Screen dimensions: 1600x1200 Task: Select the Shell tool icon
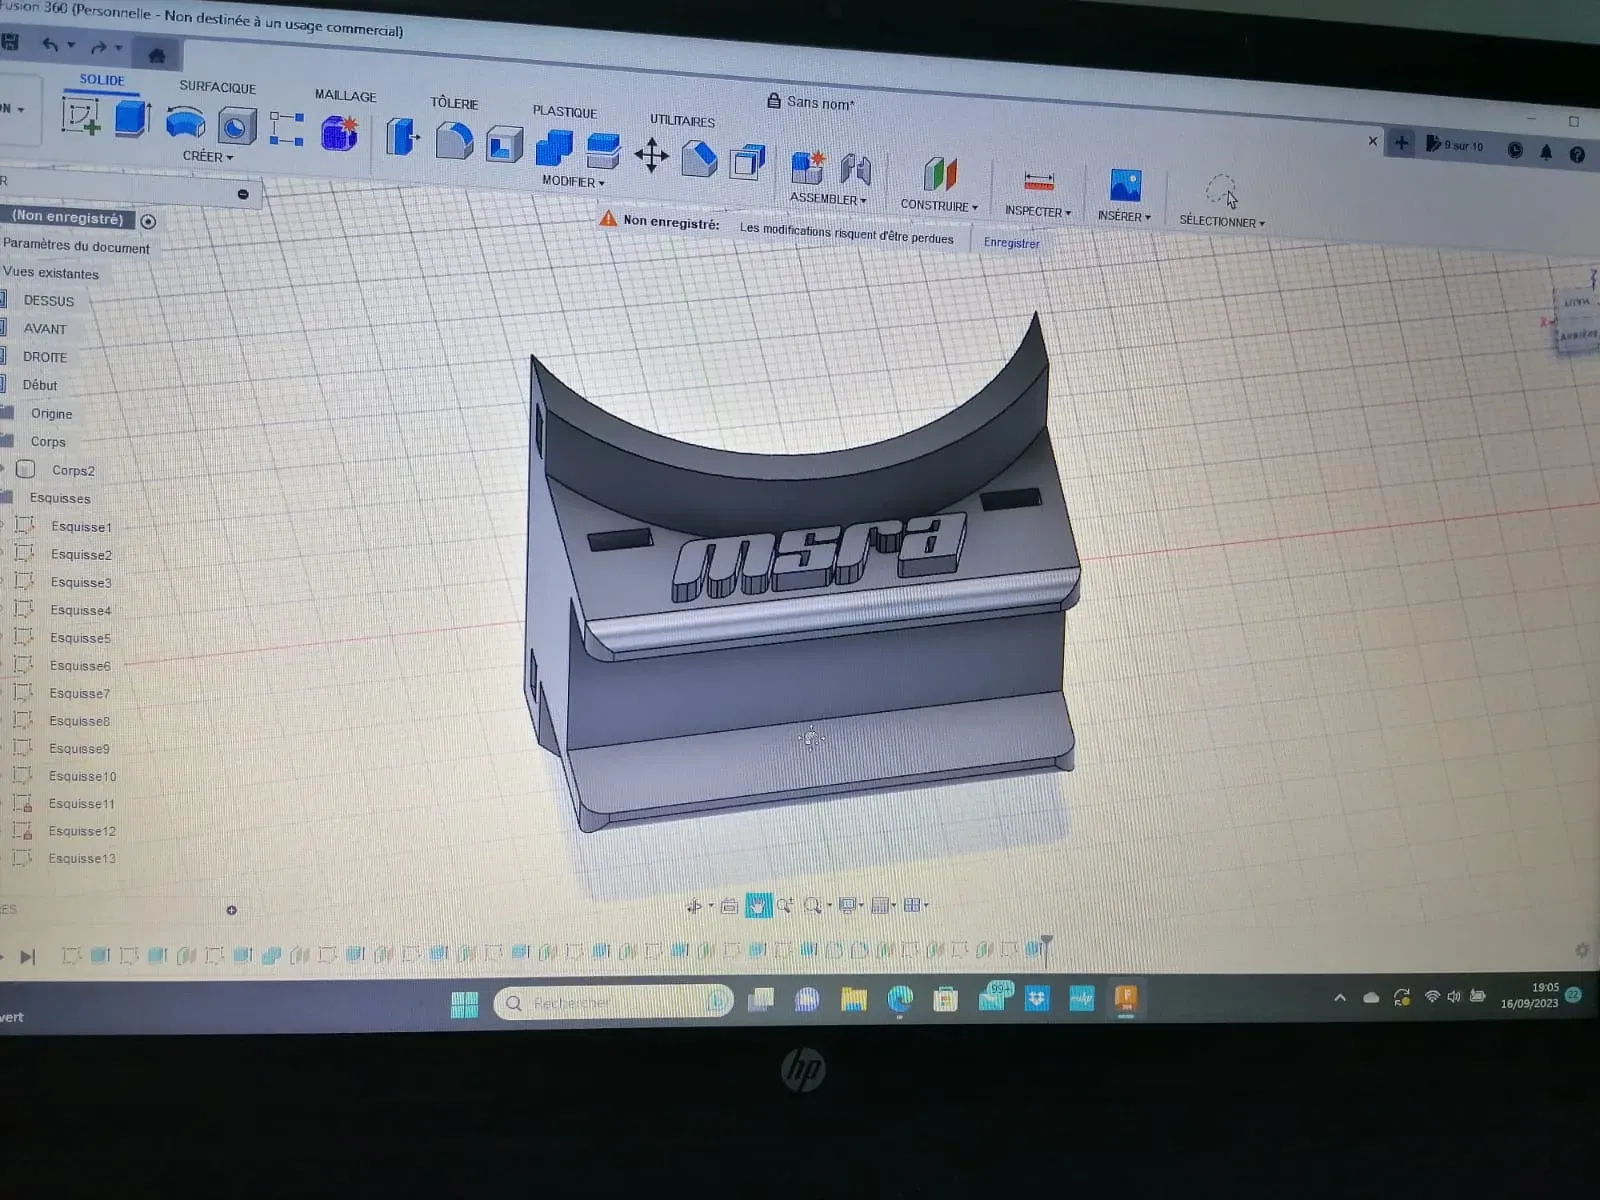click(504, 145)
